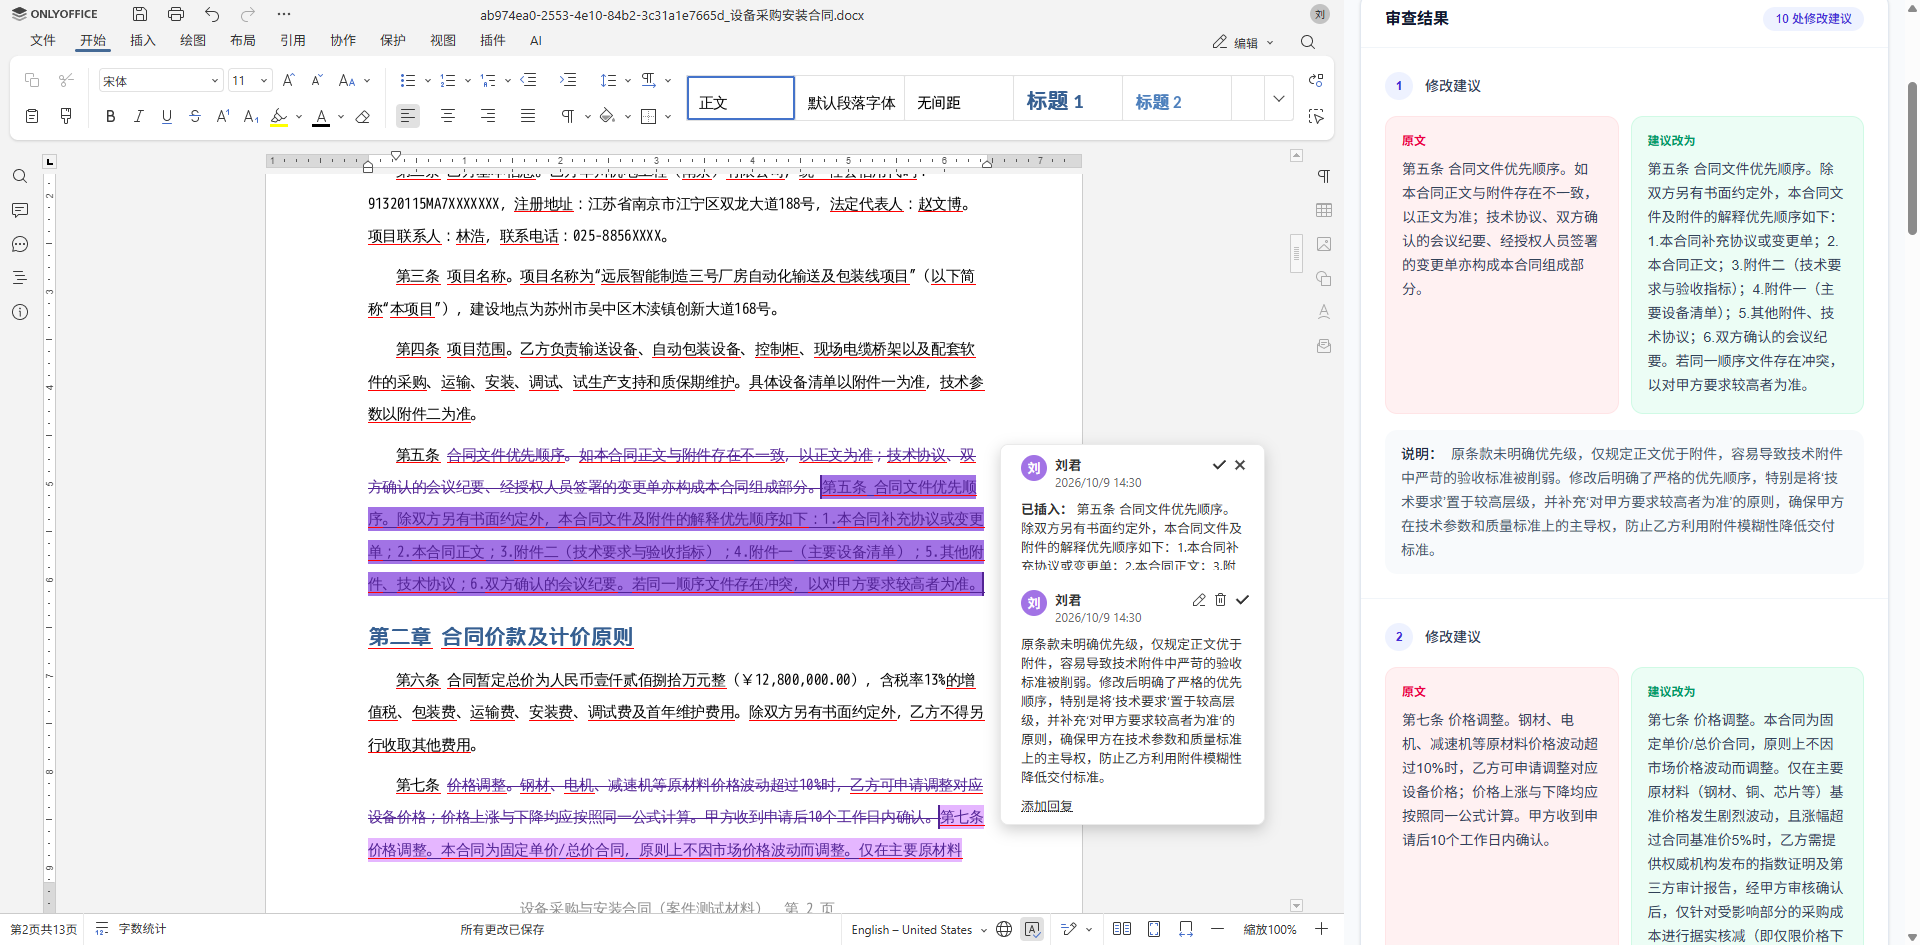Pick the font color swatch
Screen dimensions: 1920x945
pyautogui.click(x=321, y=116)
